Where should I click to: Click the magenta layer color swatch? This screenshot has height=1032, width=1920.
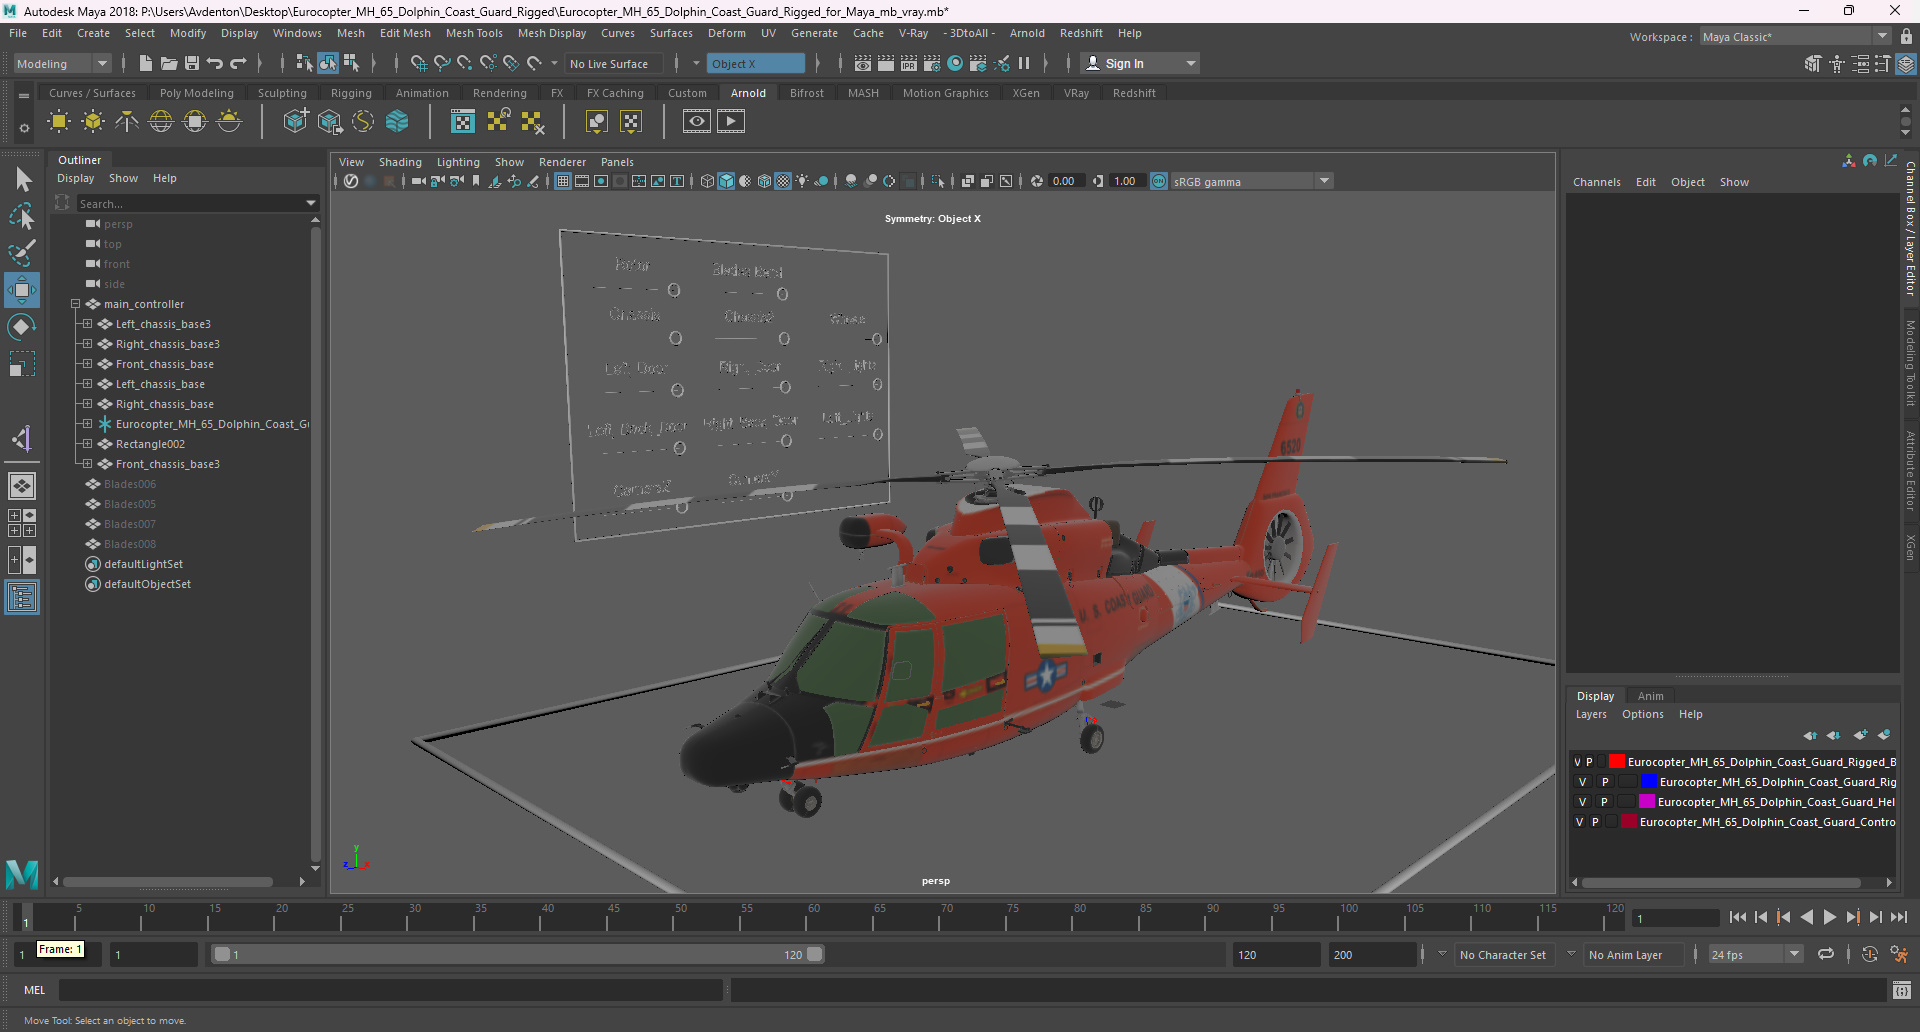coord(1647,802)
